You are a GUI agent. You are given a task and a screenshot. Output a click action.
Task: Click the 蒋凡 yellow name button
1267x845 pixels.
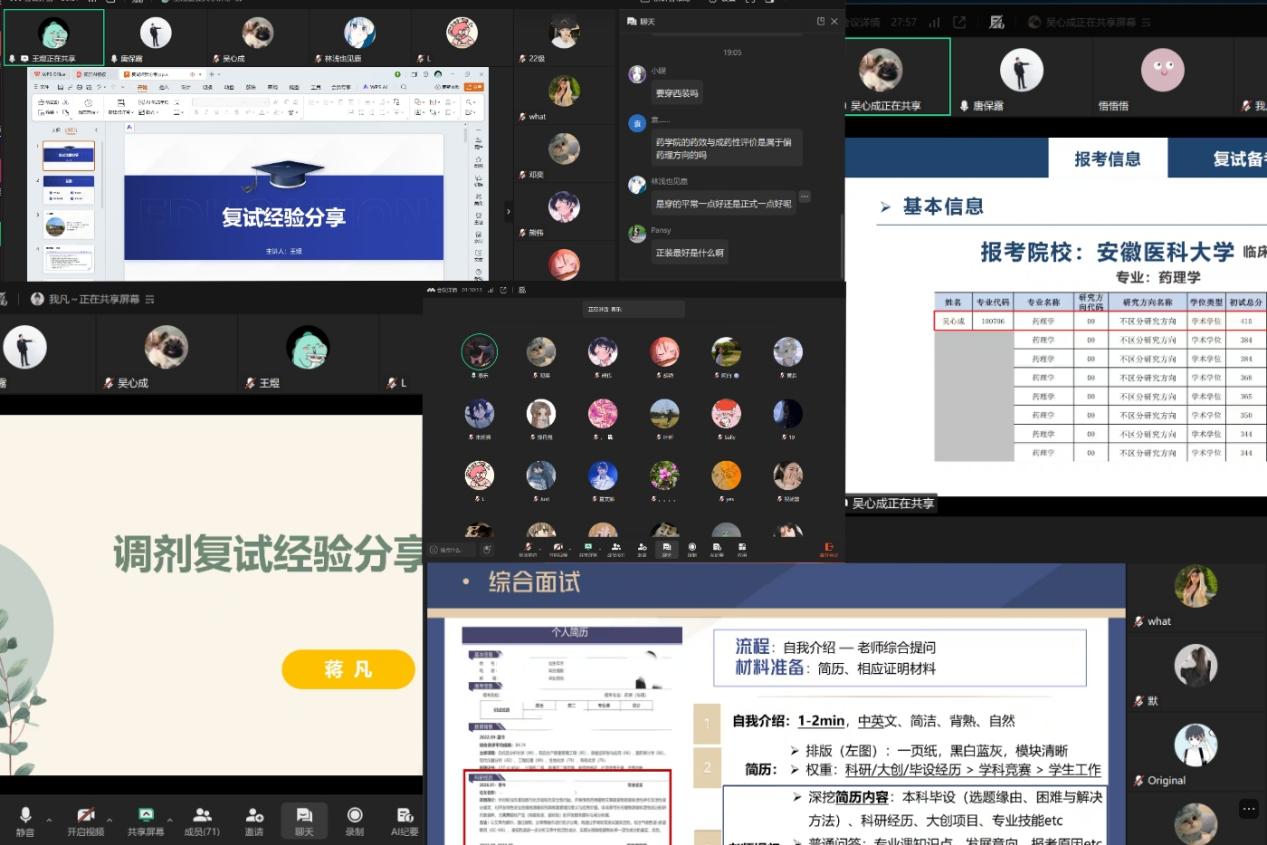coord(348,669)
